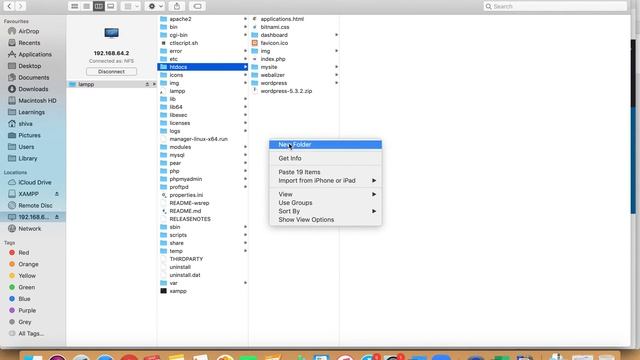Open Downloads in the sidebar
The height and width of the screenshot is (360, 640).
tap(33, 89)
